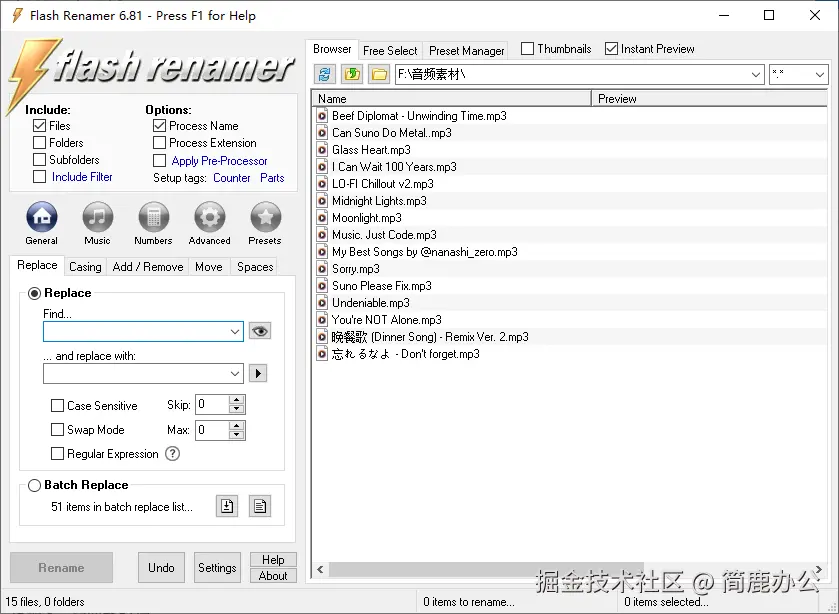Toggle the Thumbnails checkbox
839x614 pixels.
528,49
